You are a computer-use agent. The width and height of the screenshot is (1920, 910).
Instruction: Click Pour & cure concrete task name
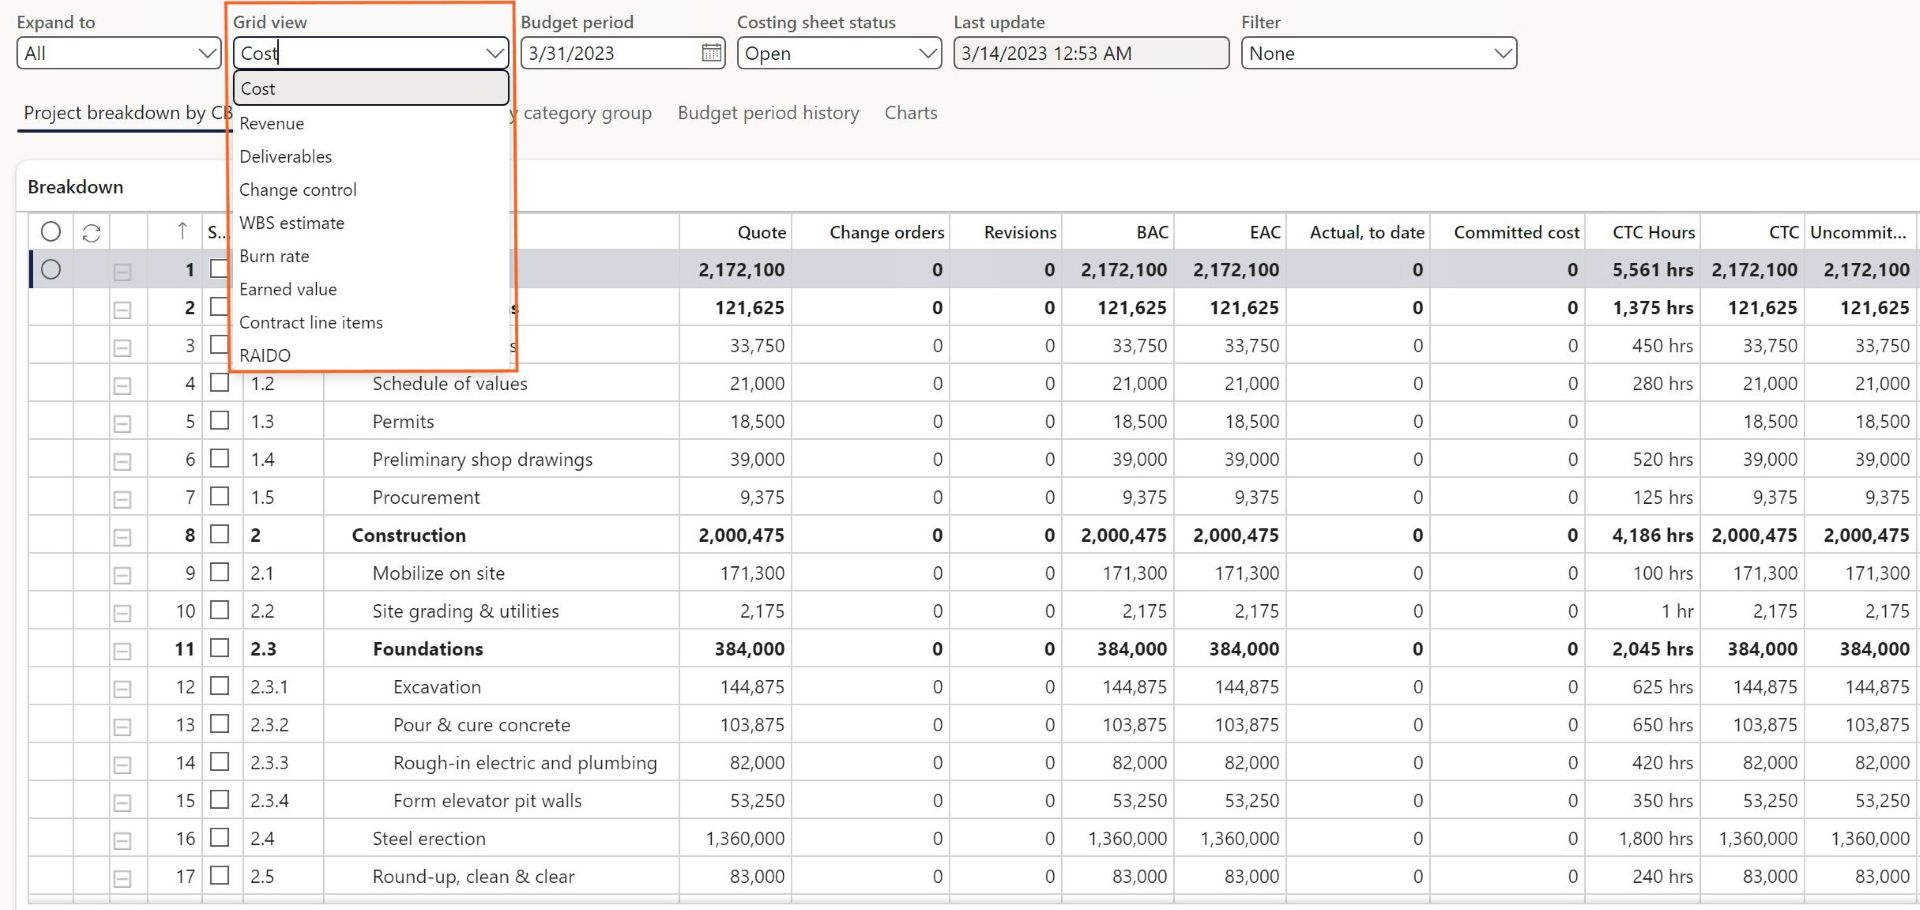(482, 725)
